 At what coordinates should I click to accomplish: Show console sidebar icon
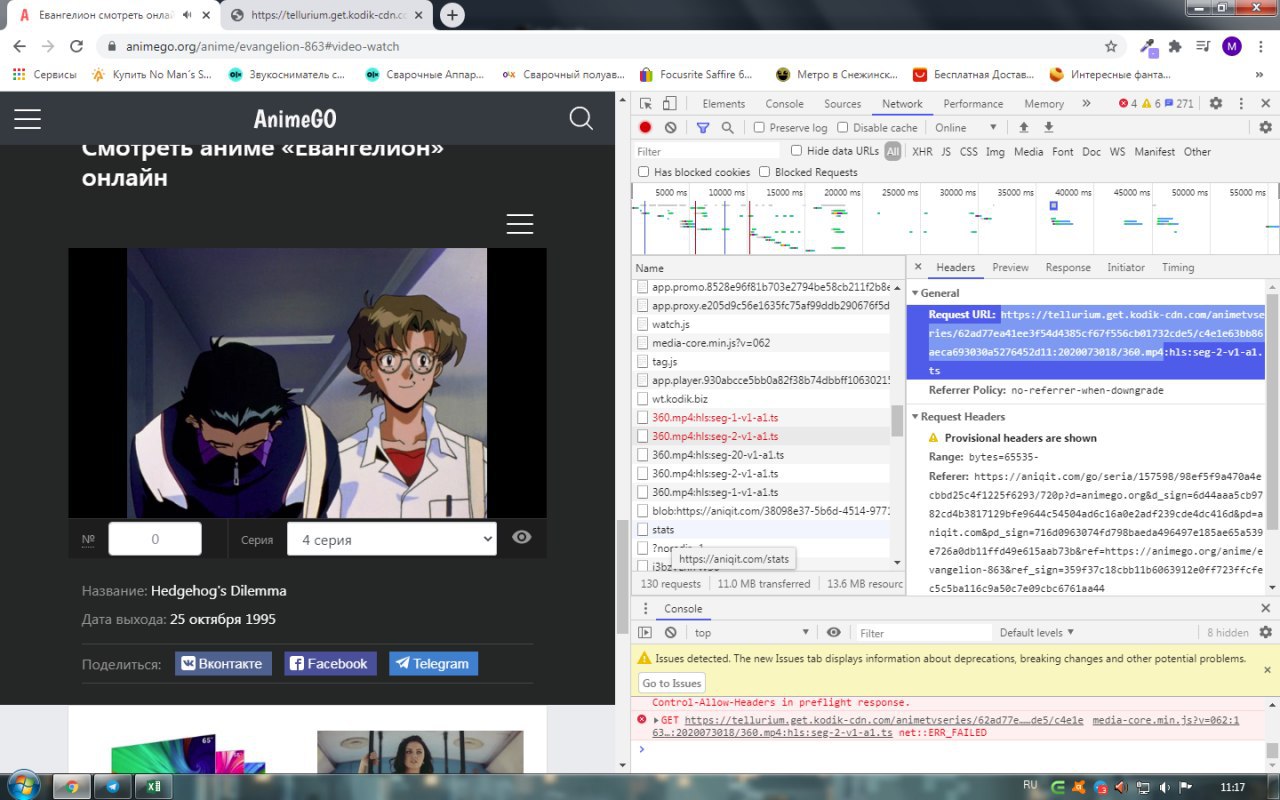[x=645, y=632]
